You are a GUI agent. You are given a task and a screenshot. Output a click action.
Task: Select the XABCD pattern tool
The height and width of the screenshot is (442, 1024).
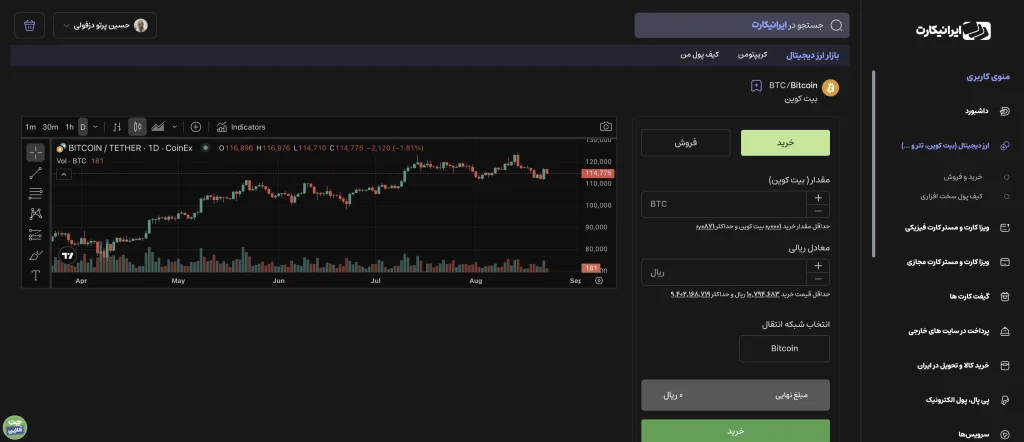36,214
